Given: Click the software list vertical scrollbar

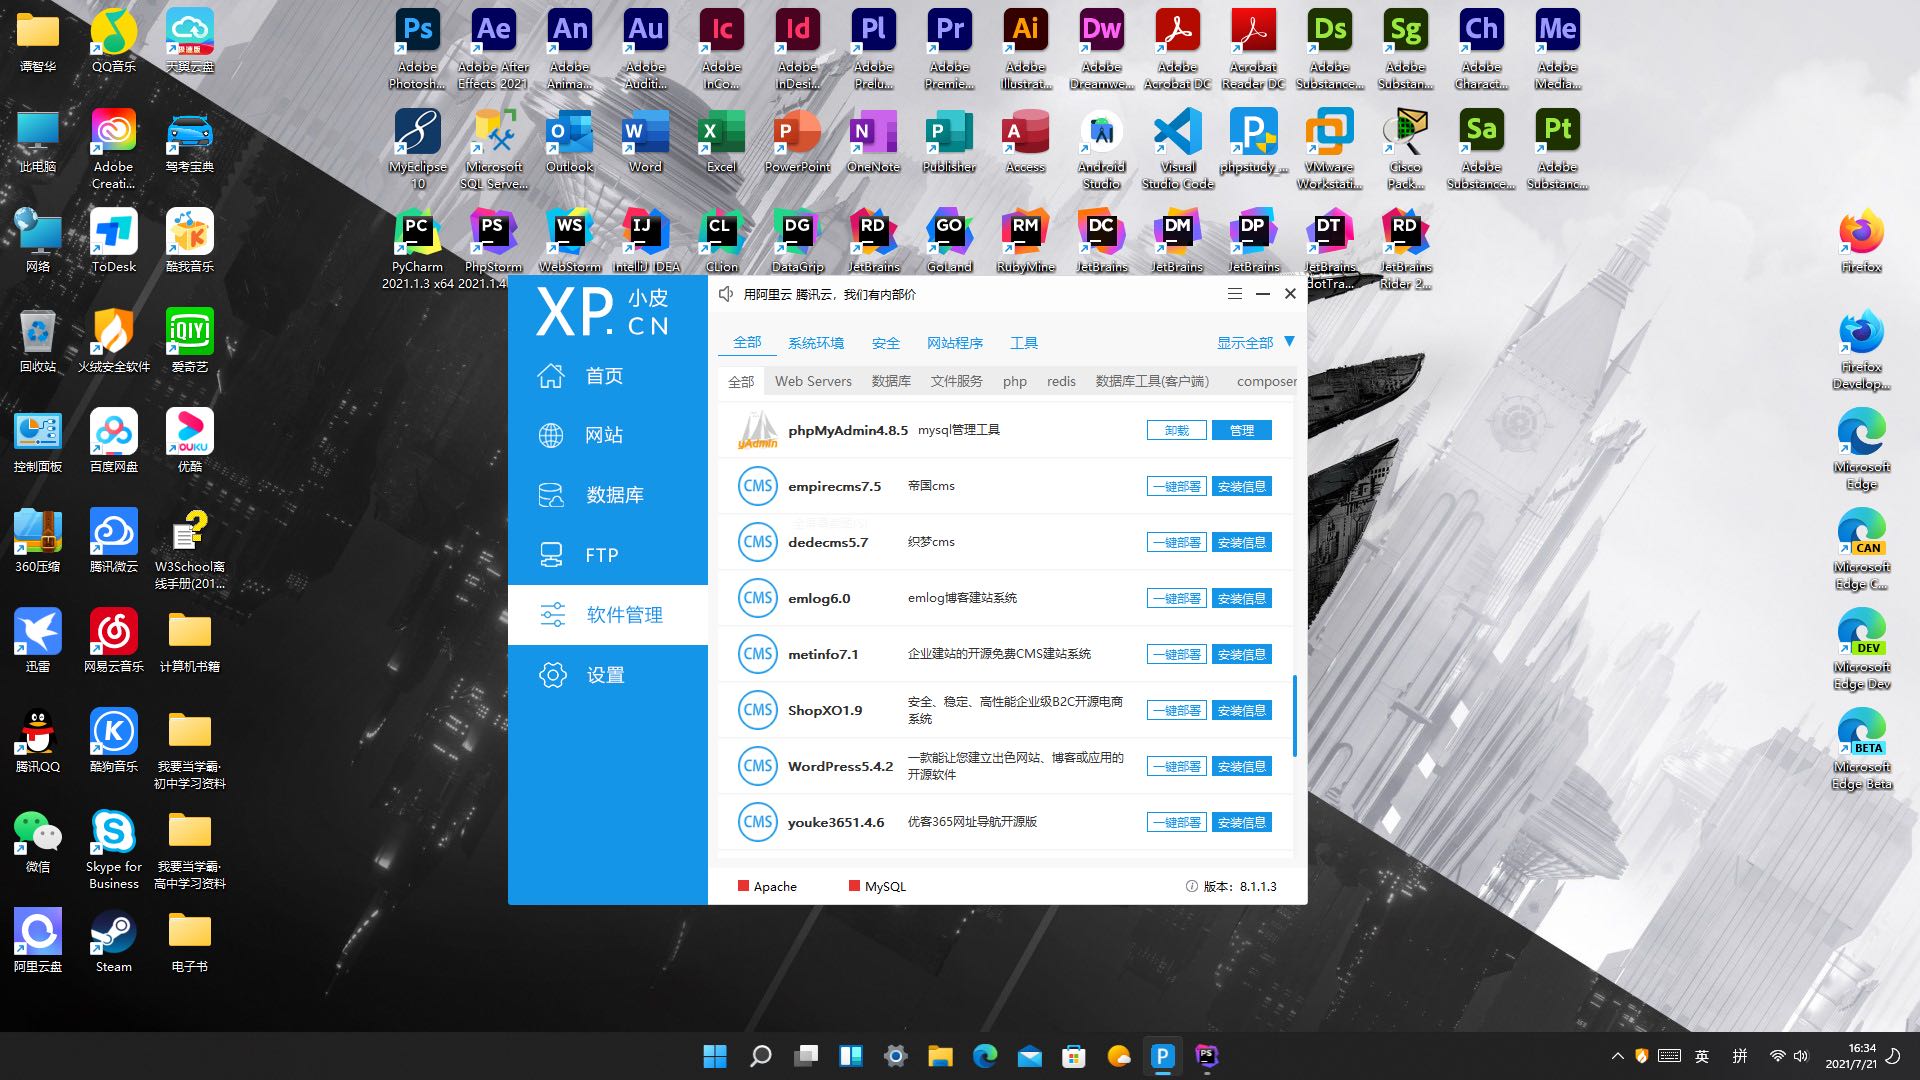Looking at the screenshot, I should click(x=1294, y=715).
